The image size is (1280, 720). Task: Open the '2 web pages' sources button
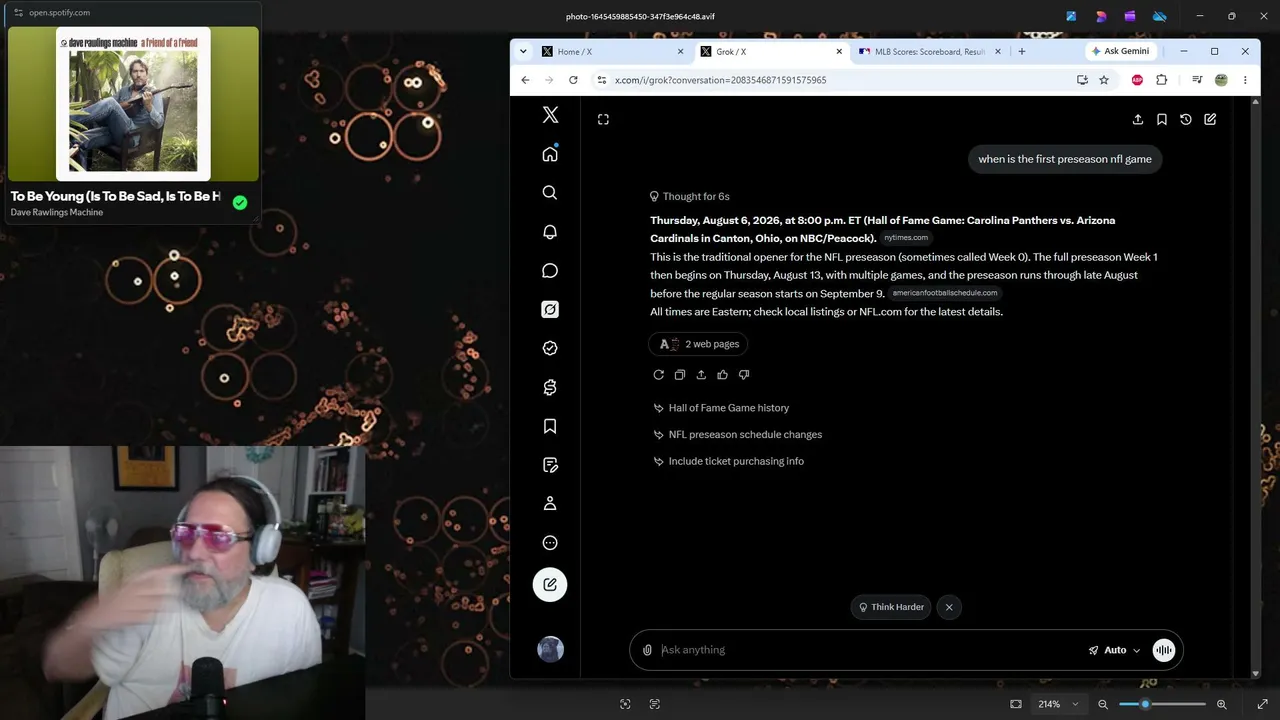pyautogui.click(x=699, y=344)
